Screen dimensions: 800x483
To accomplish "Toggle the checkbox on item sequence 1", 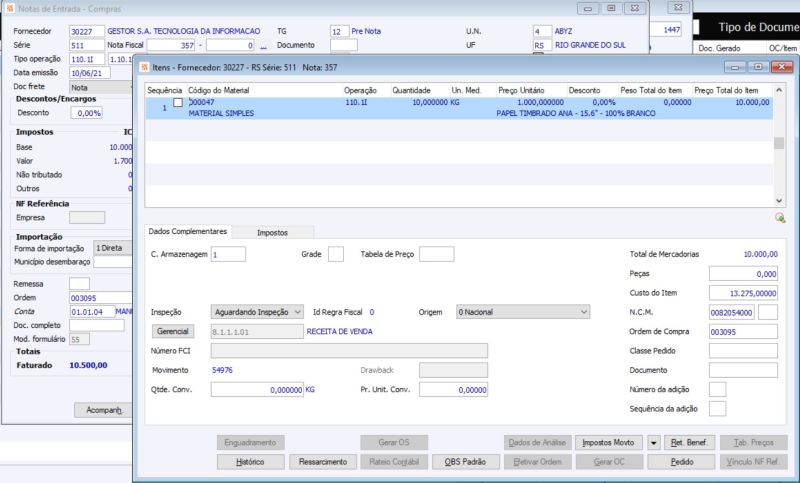I will (x=178, y=103).
